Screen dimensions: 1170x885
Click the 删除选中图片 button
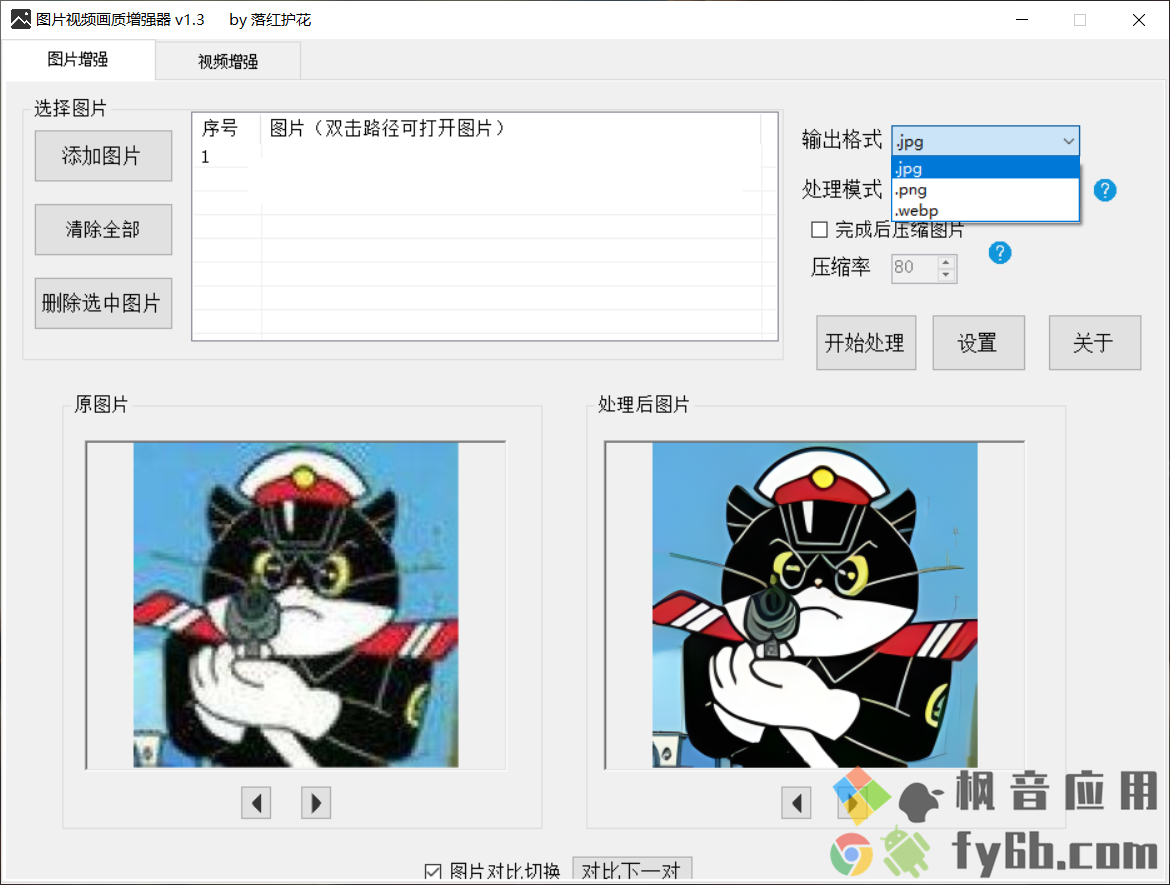103,303
